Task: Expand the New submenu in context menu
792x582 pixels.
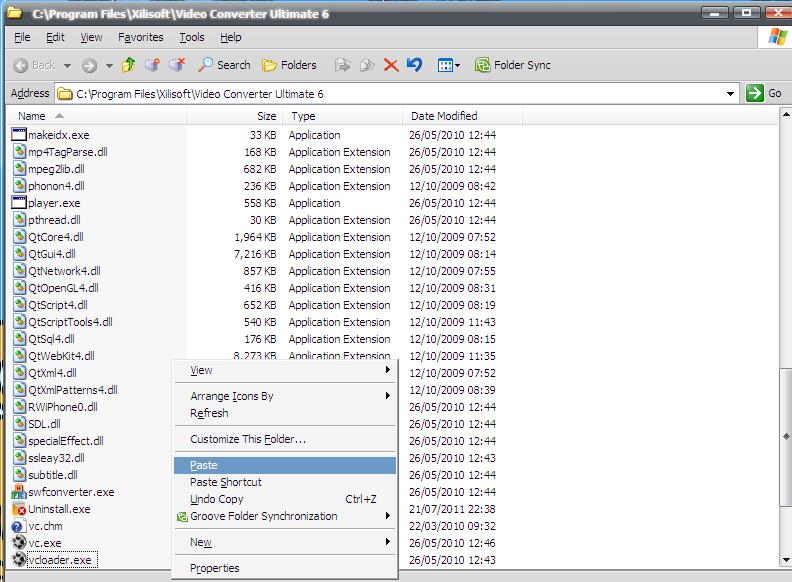Action: (387, 542)
